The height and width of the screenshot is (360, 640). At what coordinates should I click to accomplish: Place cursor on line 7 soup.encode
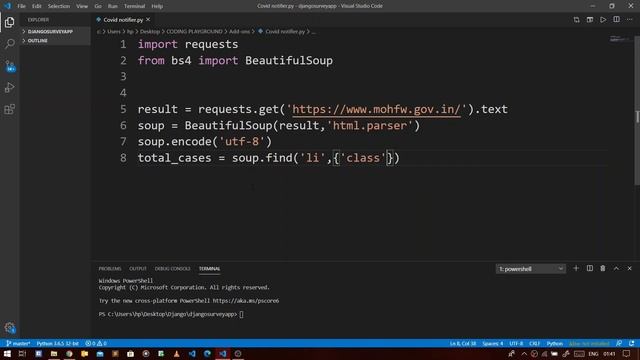pyautogui.click(x=204, y=142)
